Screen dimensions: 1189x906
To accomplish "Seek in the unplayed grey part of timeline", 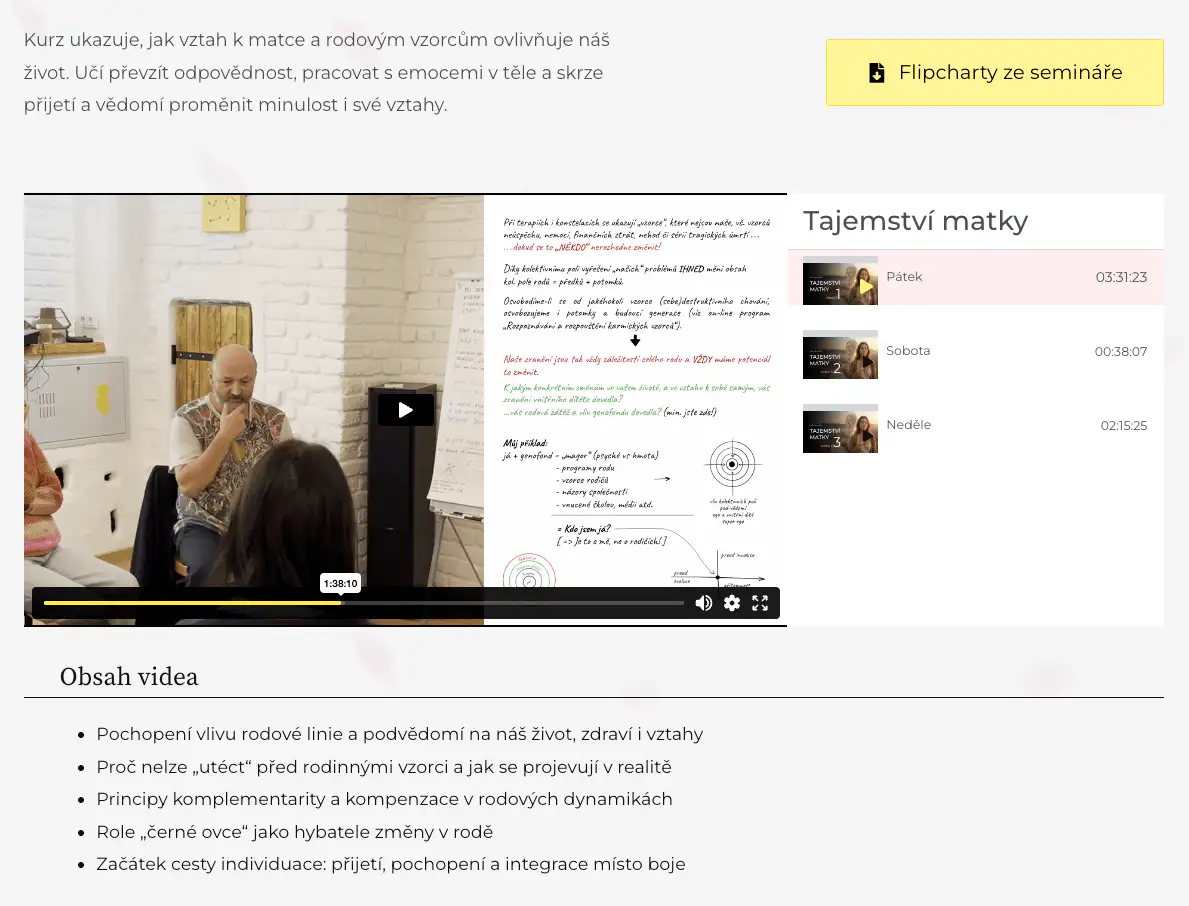I will coord(510,603).
